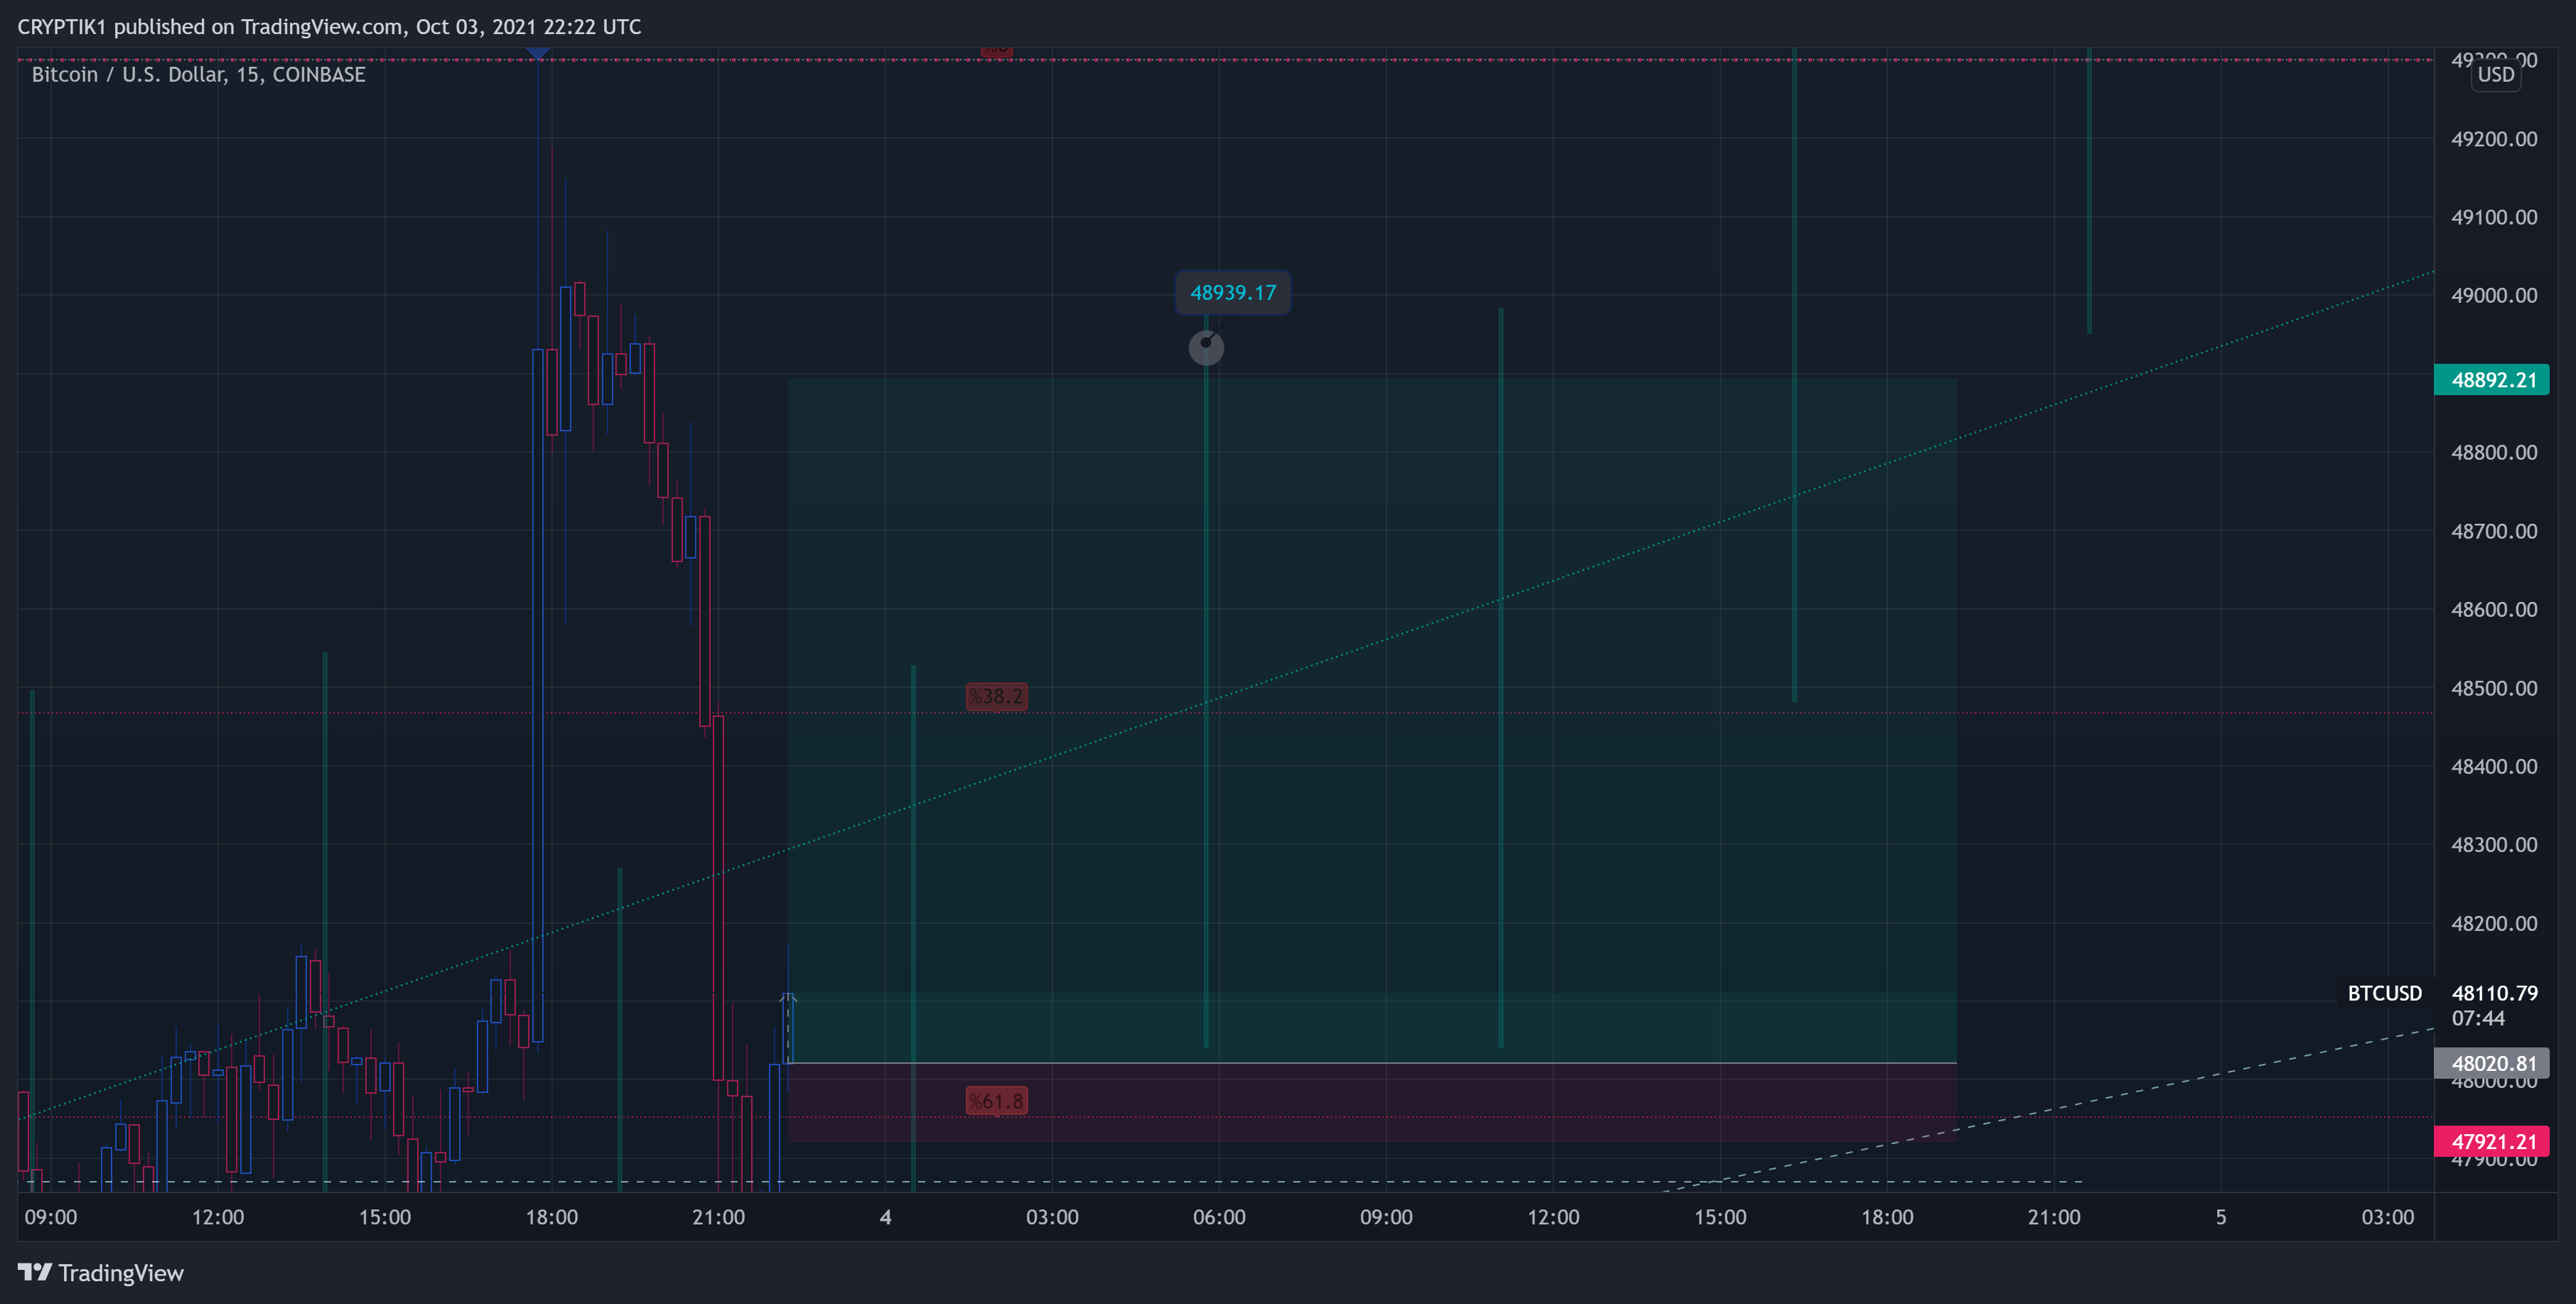Select the red stop-loss zone of the long position
This screenshot has width=2576, height=1304.
1371,1102
